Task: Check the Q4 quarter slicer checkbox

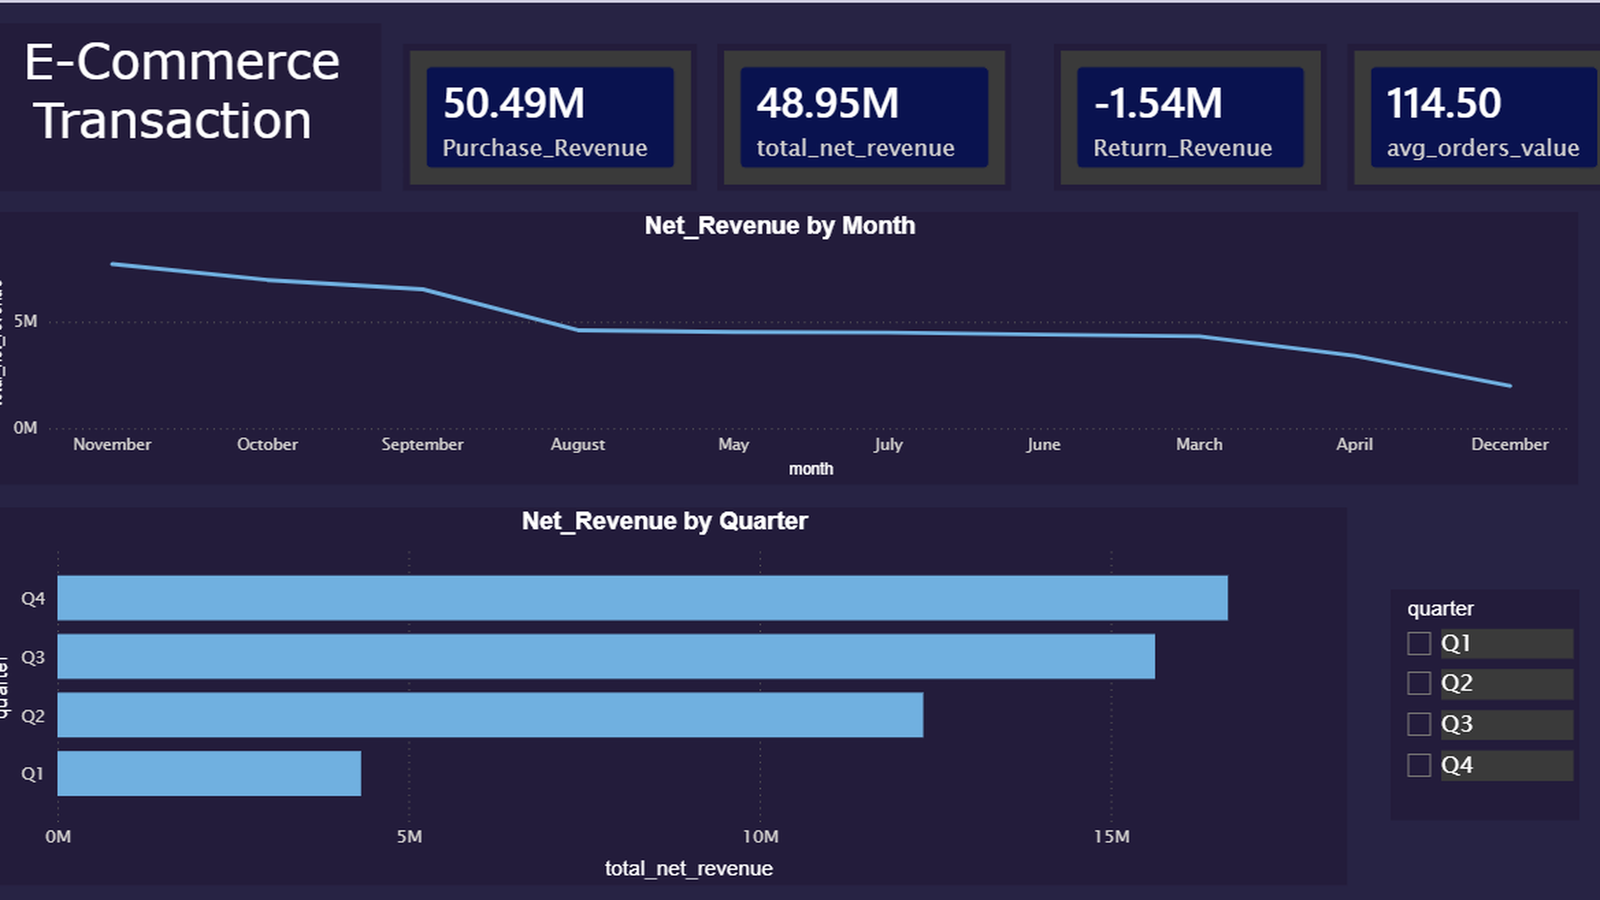Action: click(x=1419, y=765)
